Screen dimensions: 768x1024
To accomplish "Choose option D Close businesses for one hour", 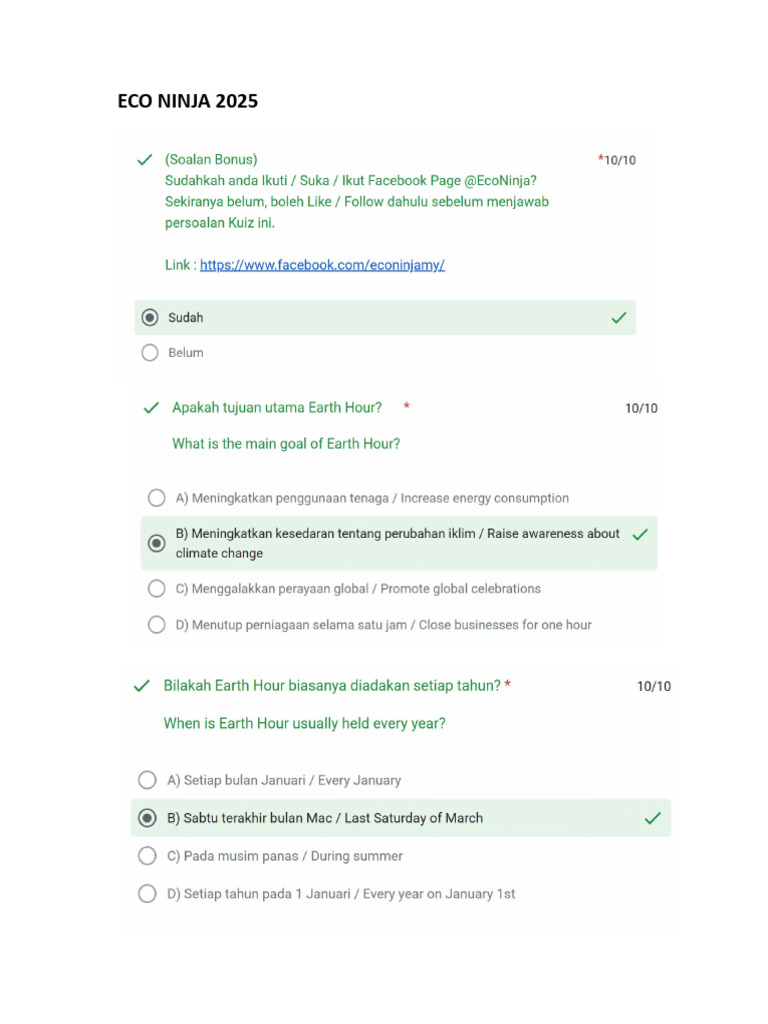I will [x=157, y=625].
